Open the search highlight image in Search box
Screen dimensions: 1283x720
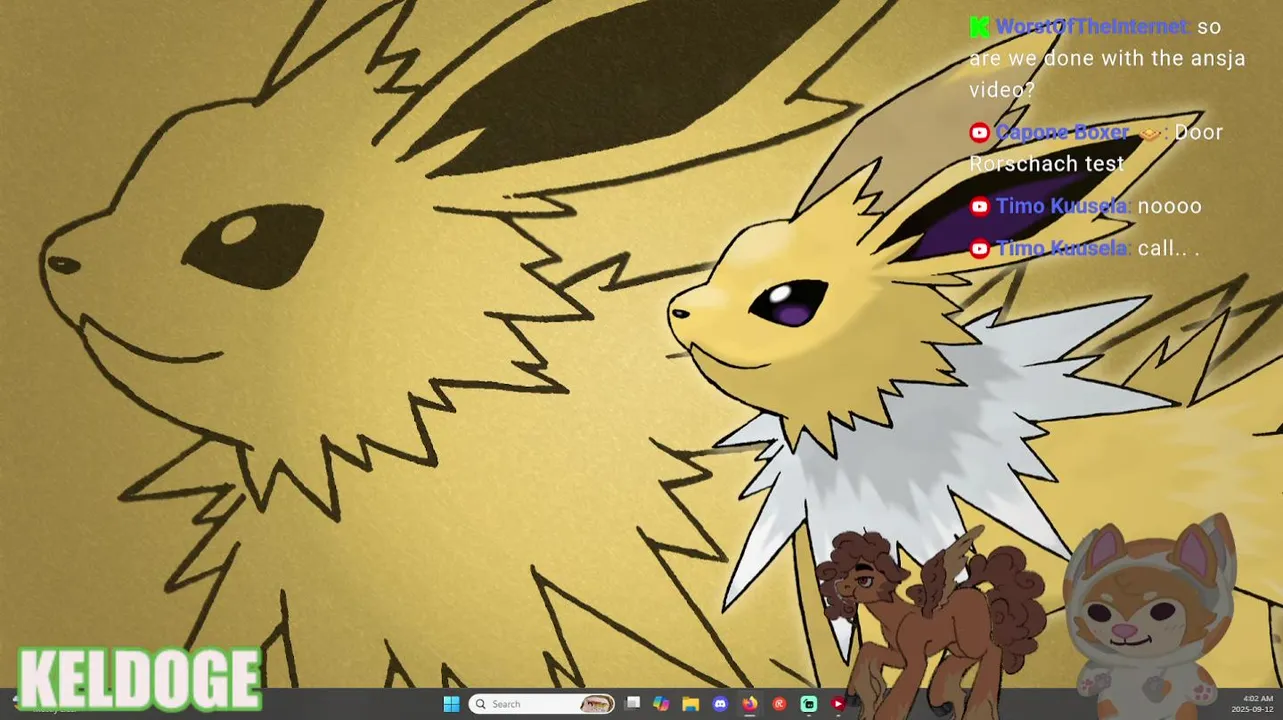(x=596, y=704)
